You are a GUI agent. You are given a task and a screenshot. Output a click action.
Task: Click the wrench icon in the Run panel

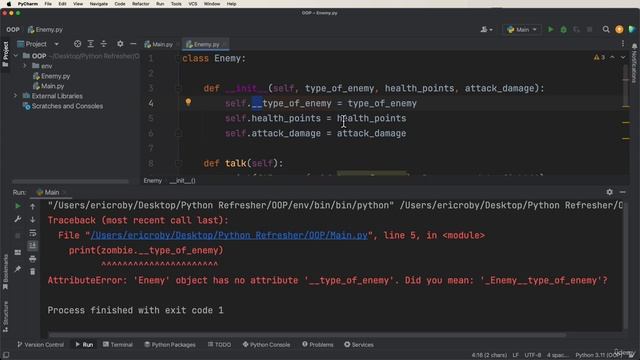click(x=18, y=219)
